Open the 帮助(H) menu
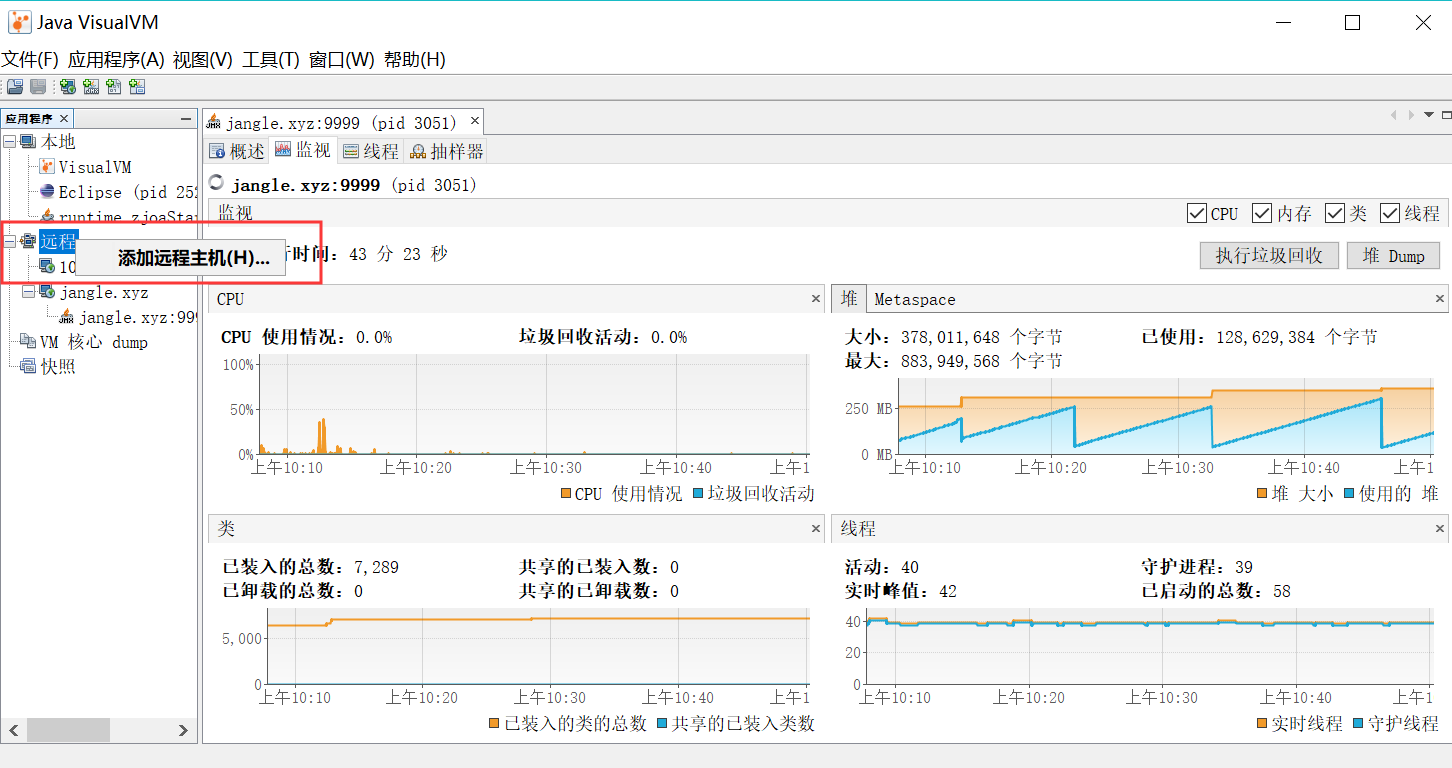Image resolution: width=1452 pixels, height=768 pixels. 415,60
